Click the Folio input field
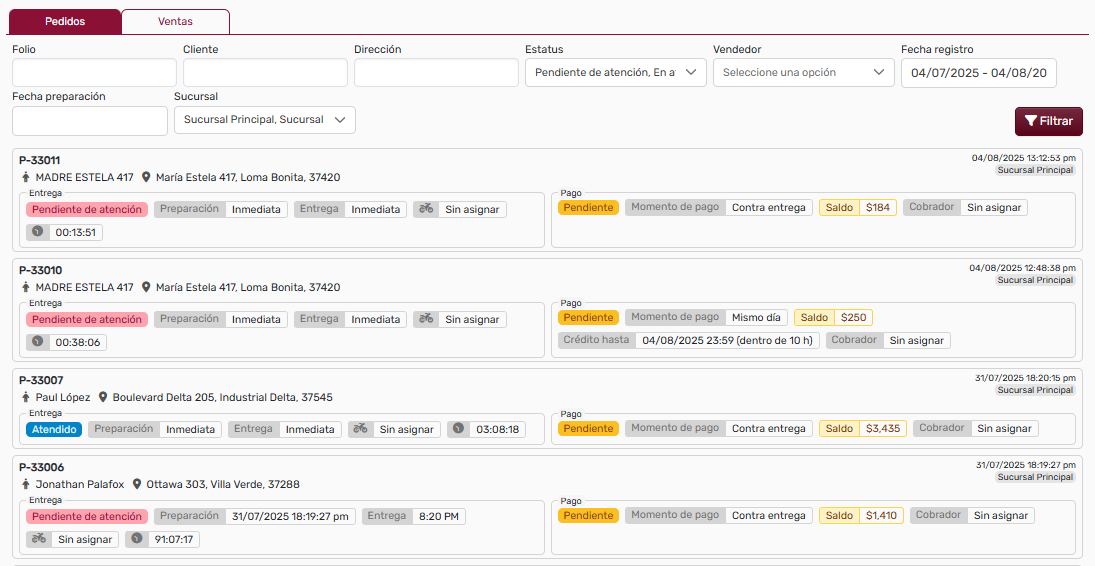The width and height of the screenshot is (1095, 566). [x=94, y=72]
